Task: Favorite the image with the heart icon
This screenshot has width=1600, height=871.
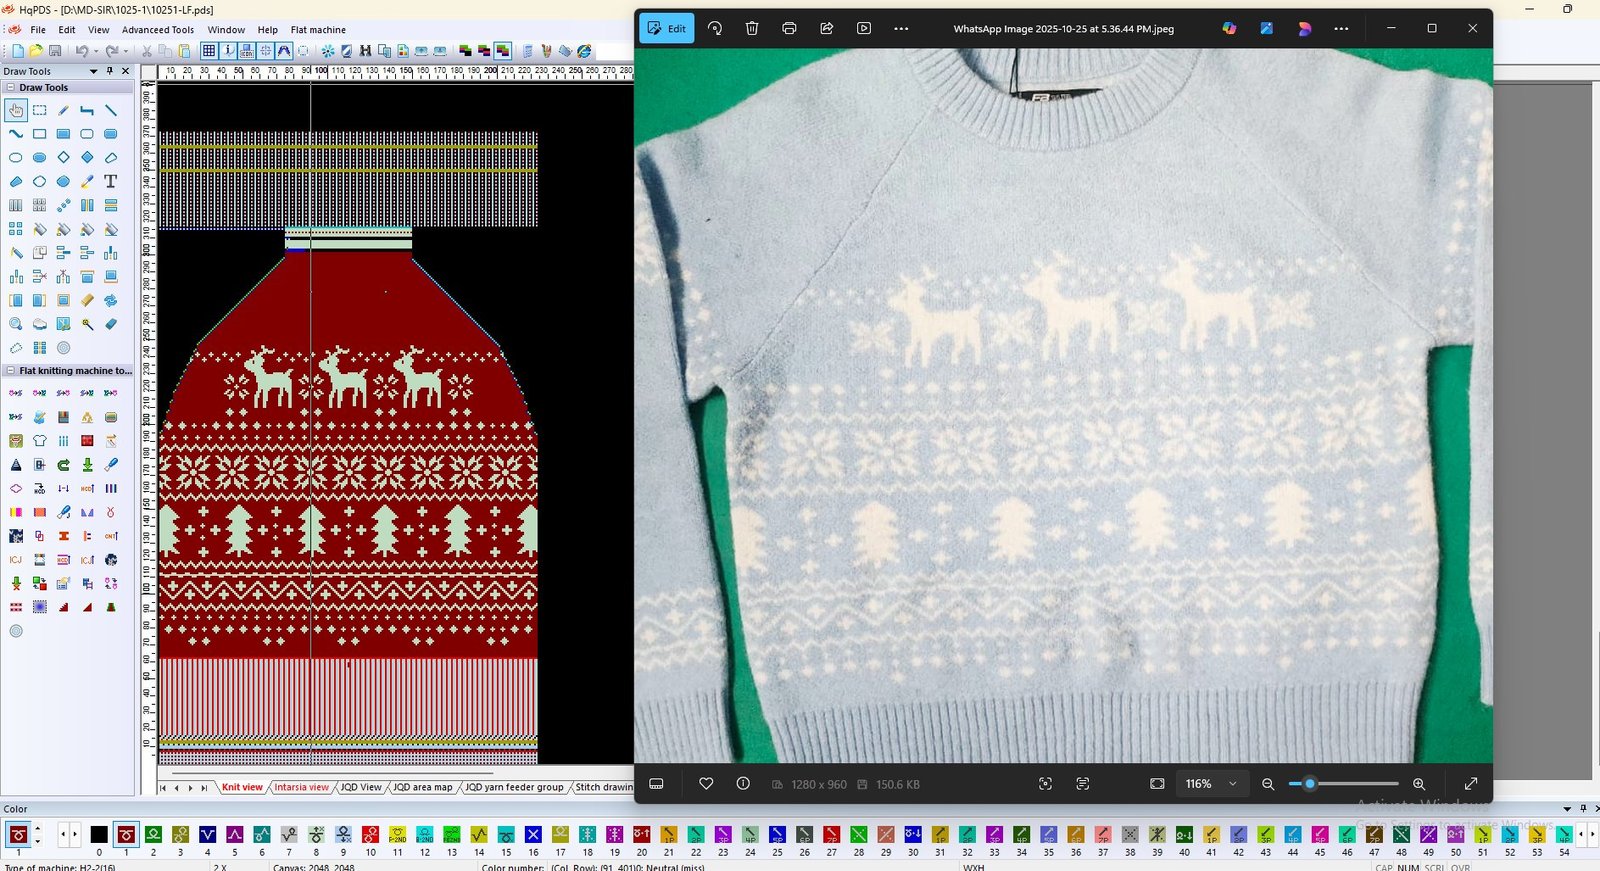Action: tap(706, 784)
